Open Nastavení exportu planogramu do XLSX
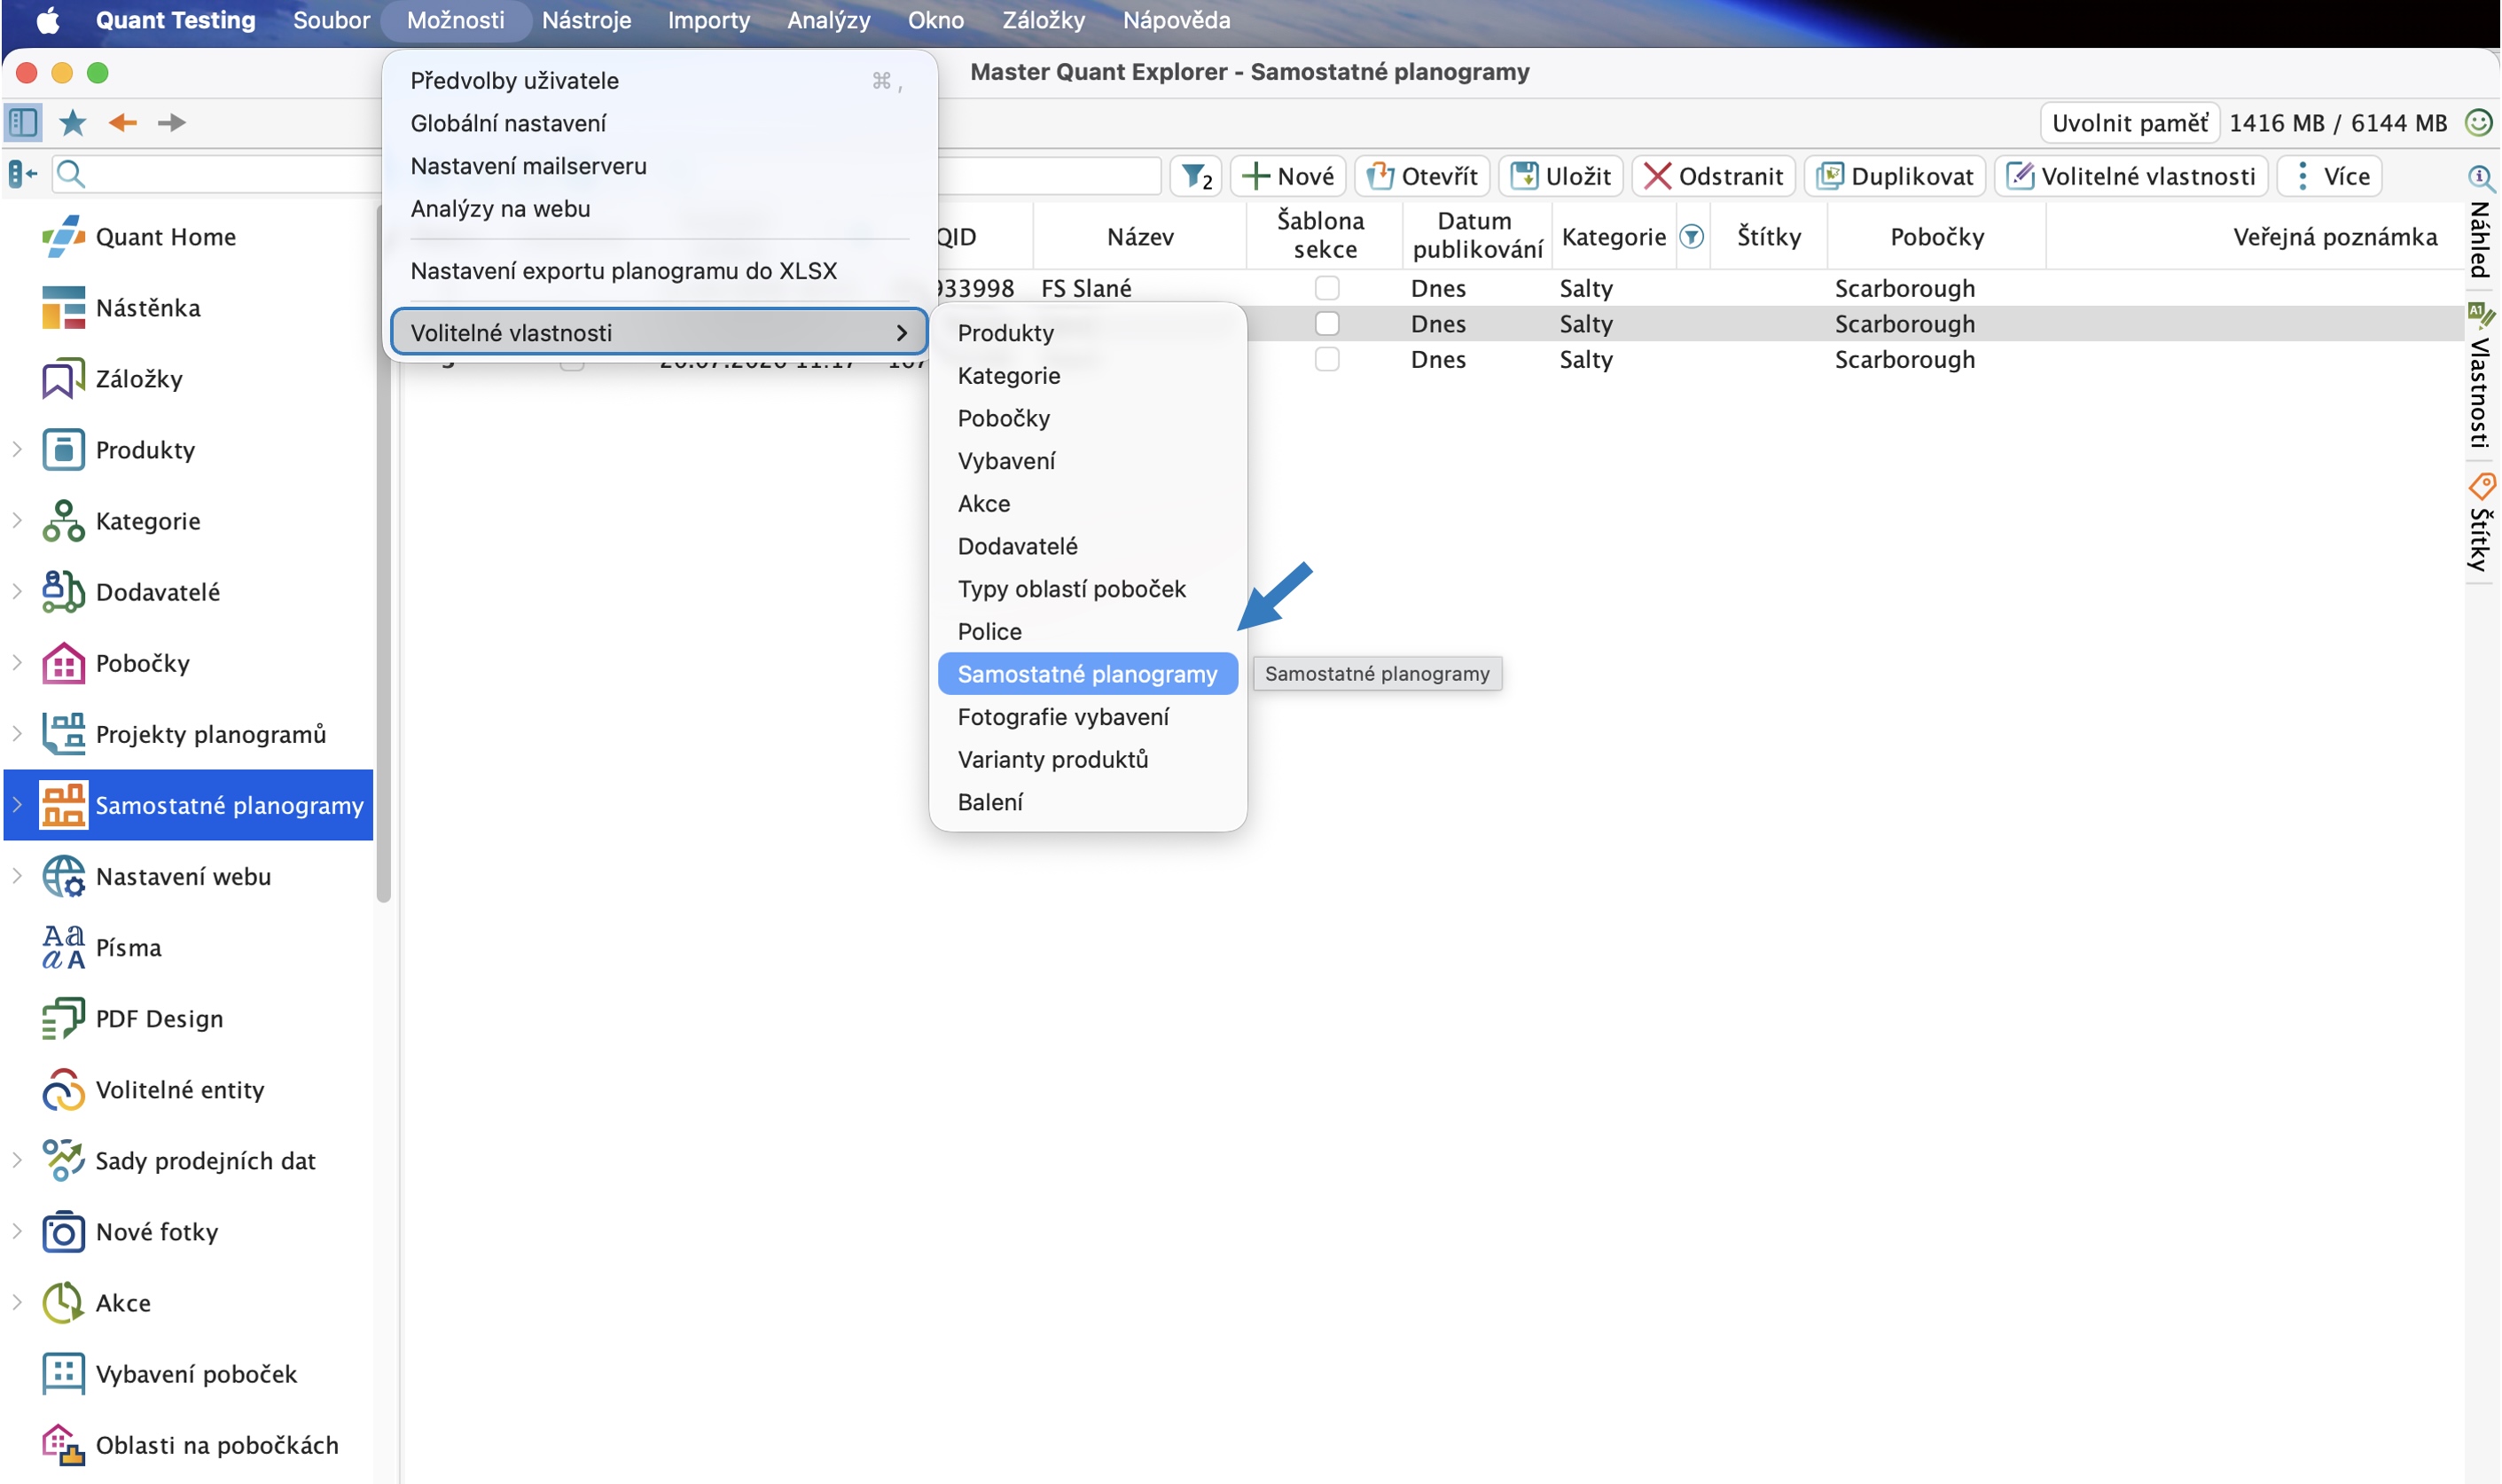Viewport: 2502px width, 1484px height. (659, 271)
